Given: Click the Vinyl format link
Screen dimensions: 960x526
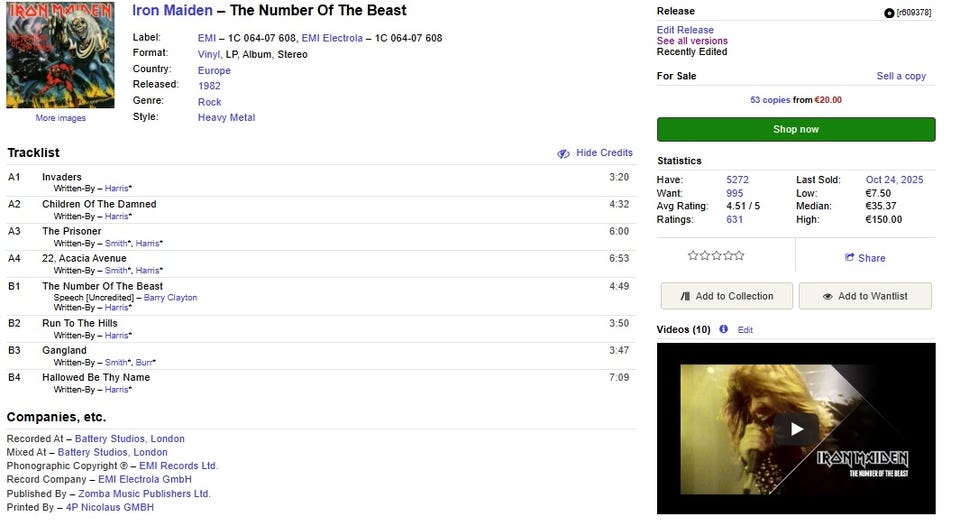Looking at the screenshot, I should coord(209,54).
